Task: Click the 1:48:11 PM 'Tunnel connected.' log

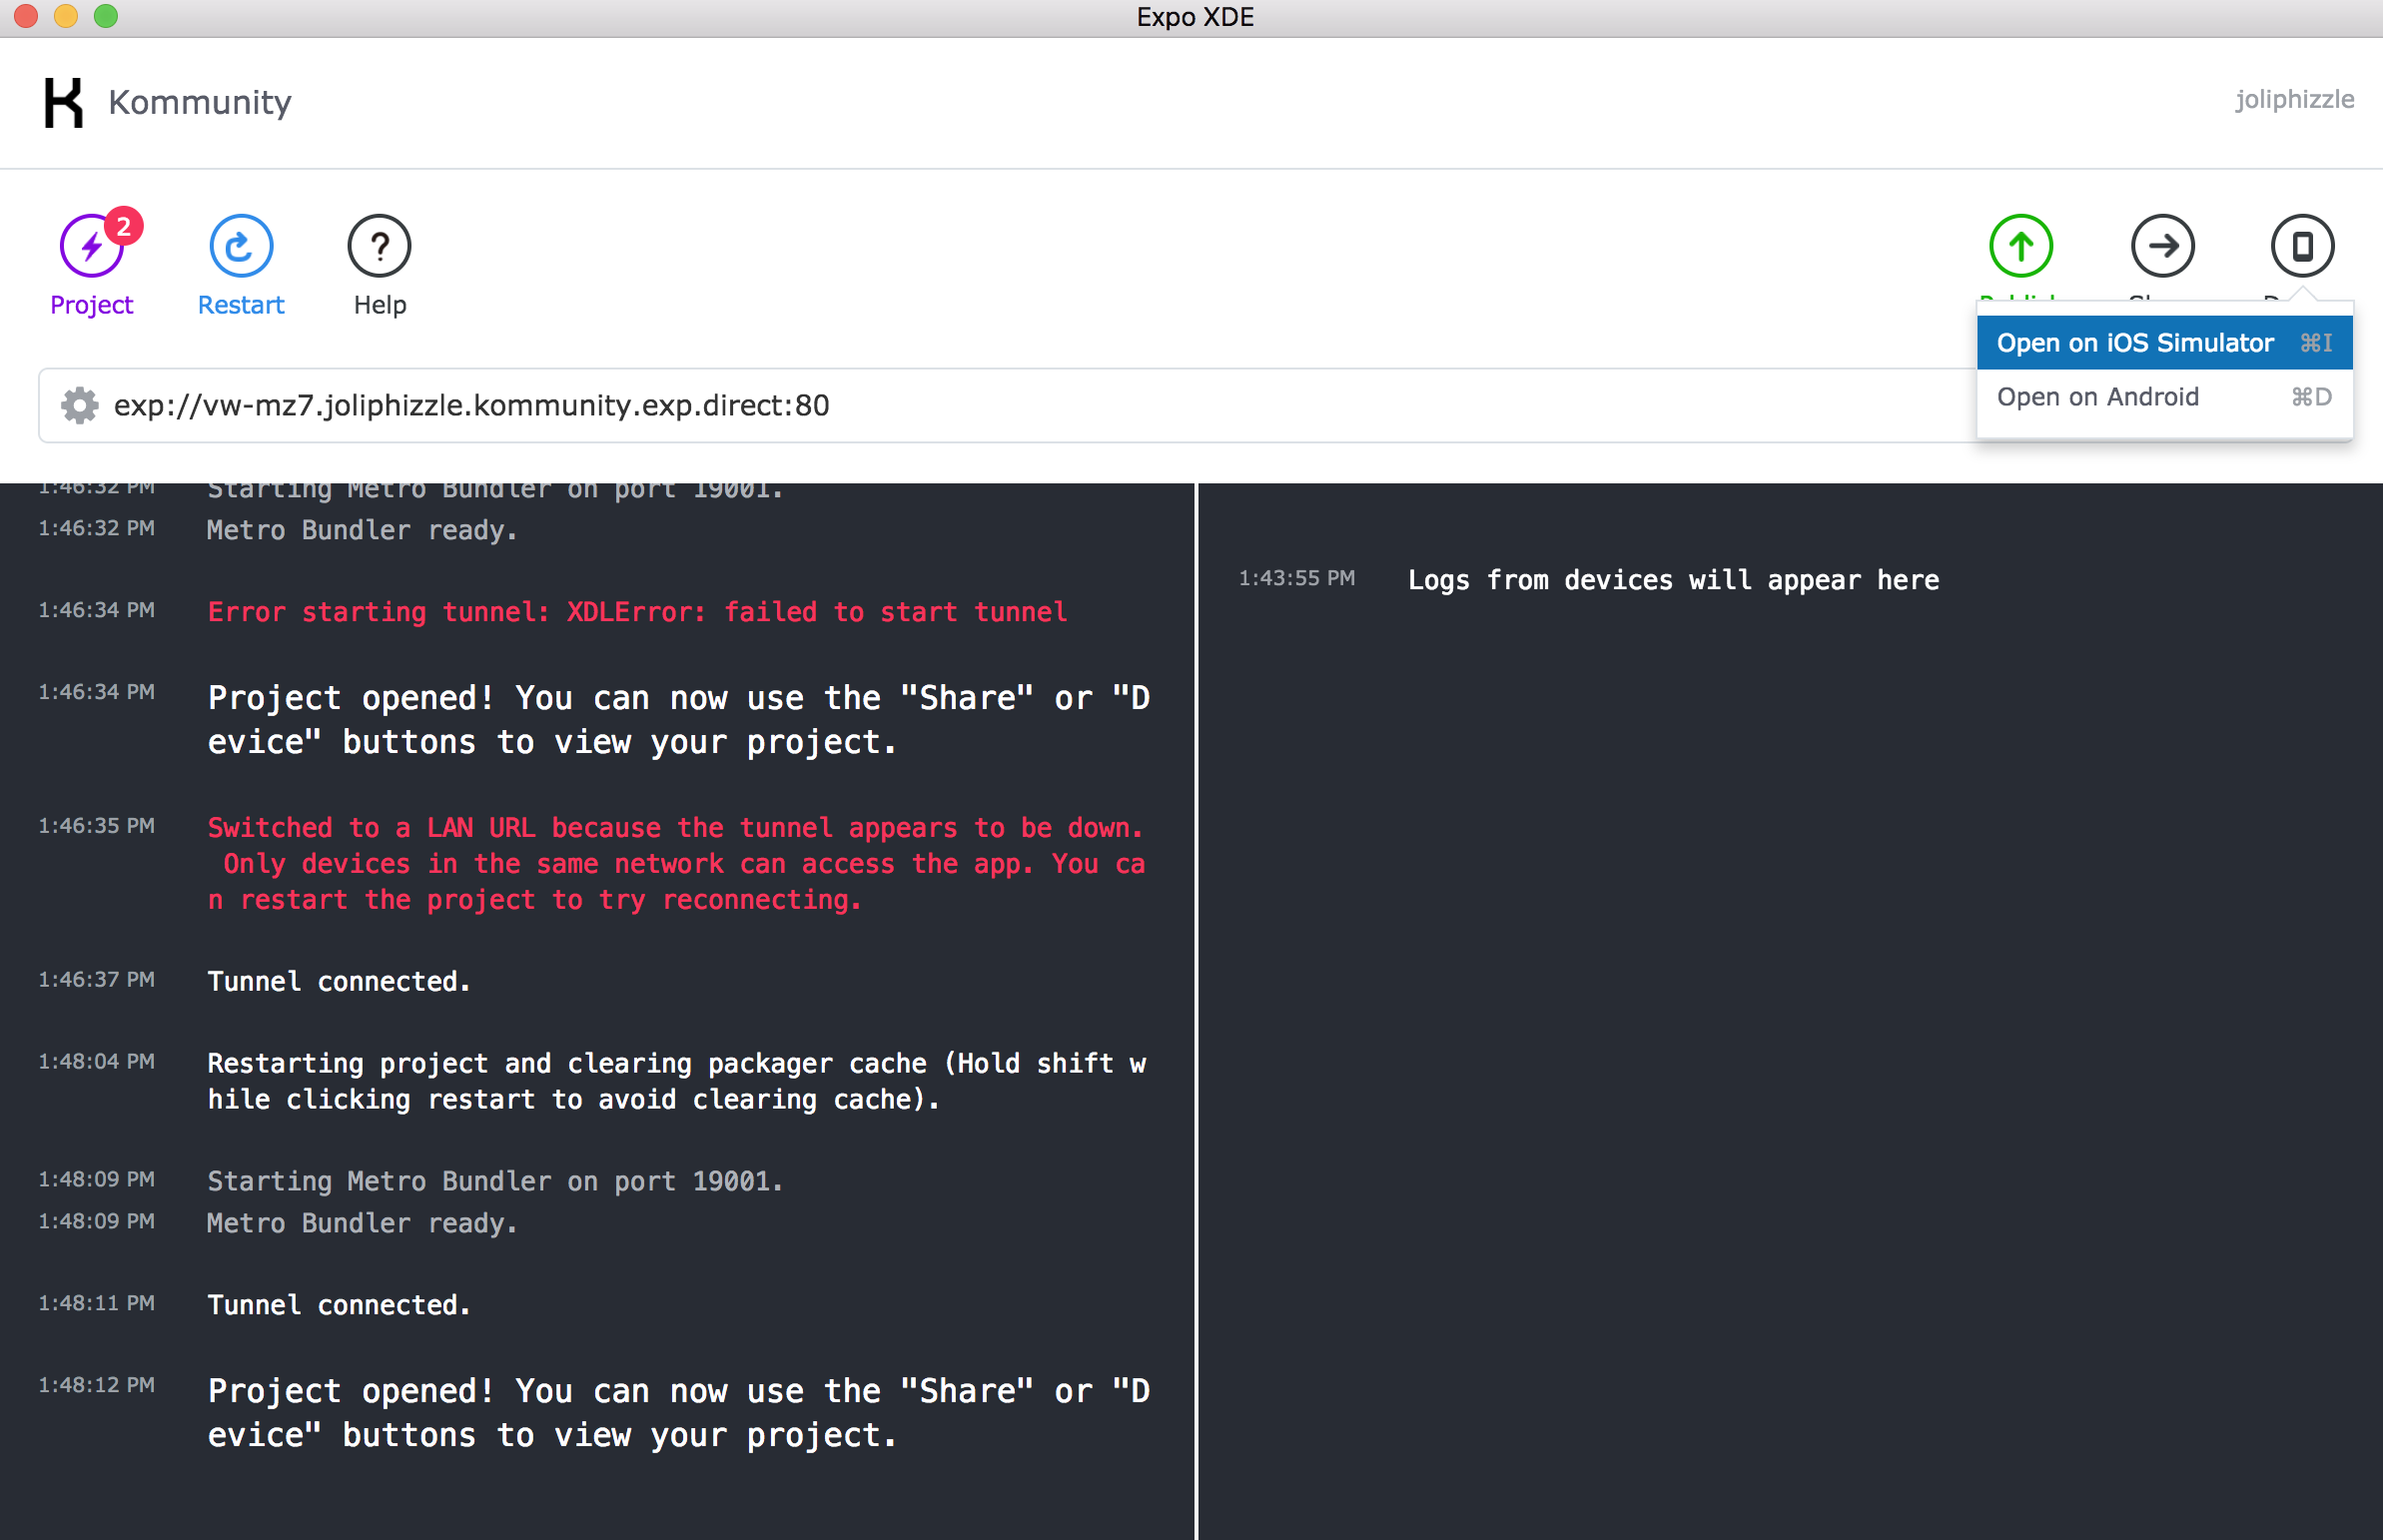Action: click(339, 1304)
